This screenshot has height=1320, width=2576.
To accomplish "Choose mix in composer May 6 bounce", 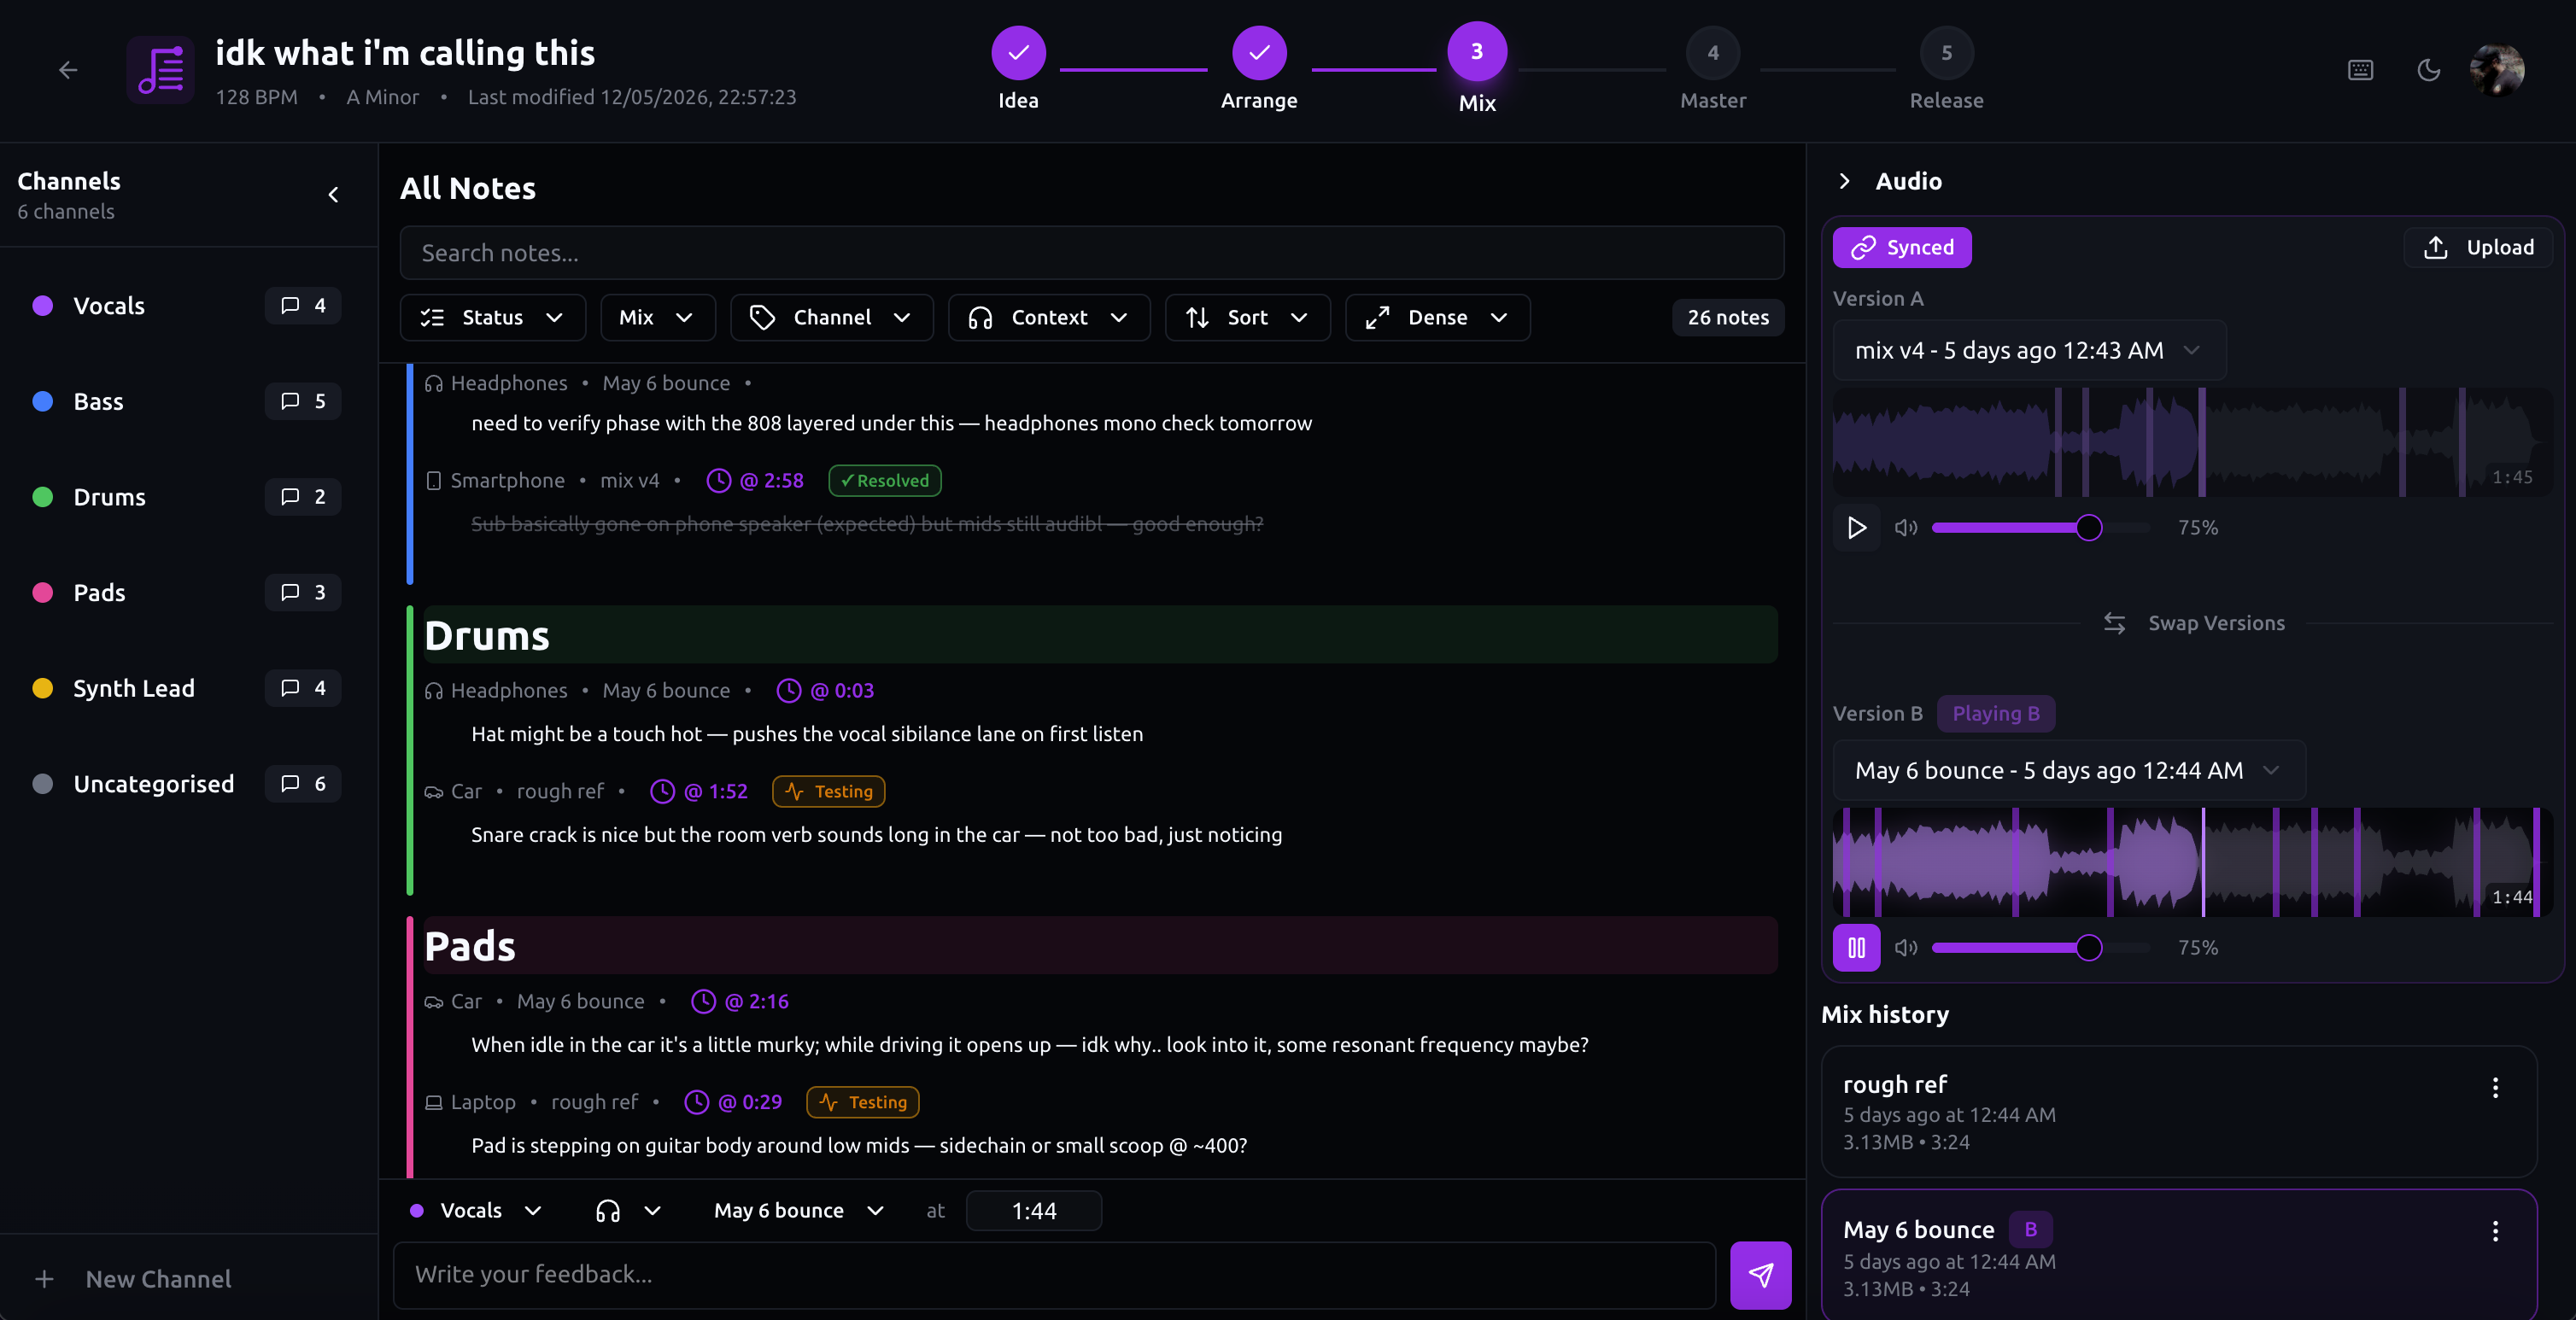I will (799, 1211).
